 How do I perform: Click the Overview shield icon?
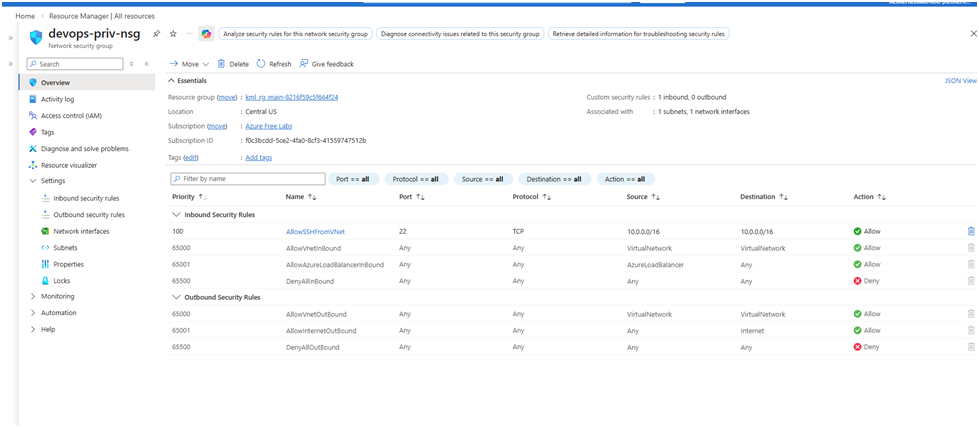point(33,82)
